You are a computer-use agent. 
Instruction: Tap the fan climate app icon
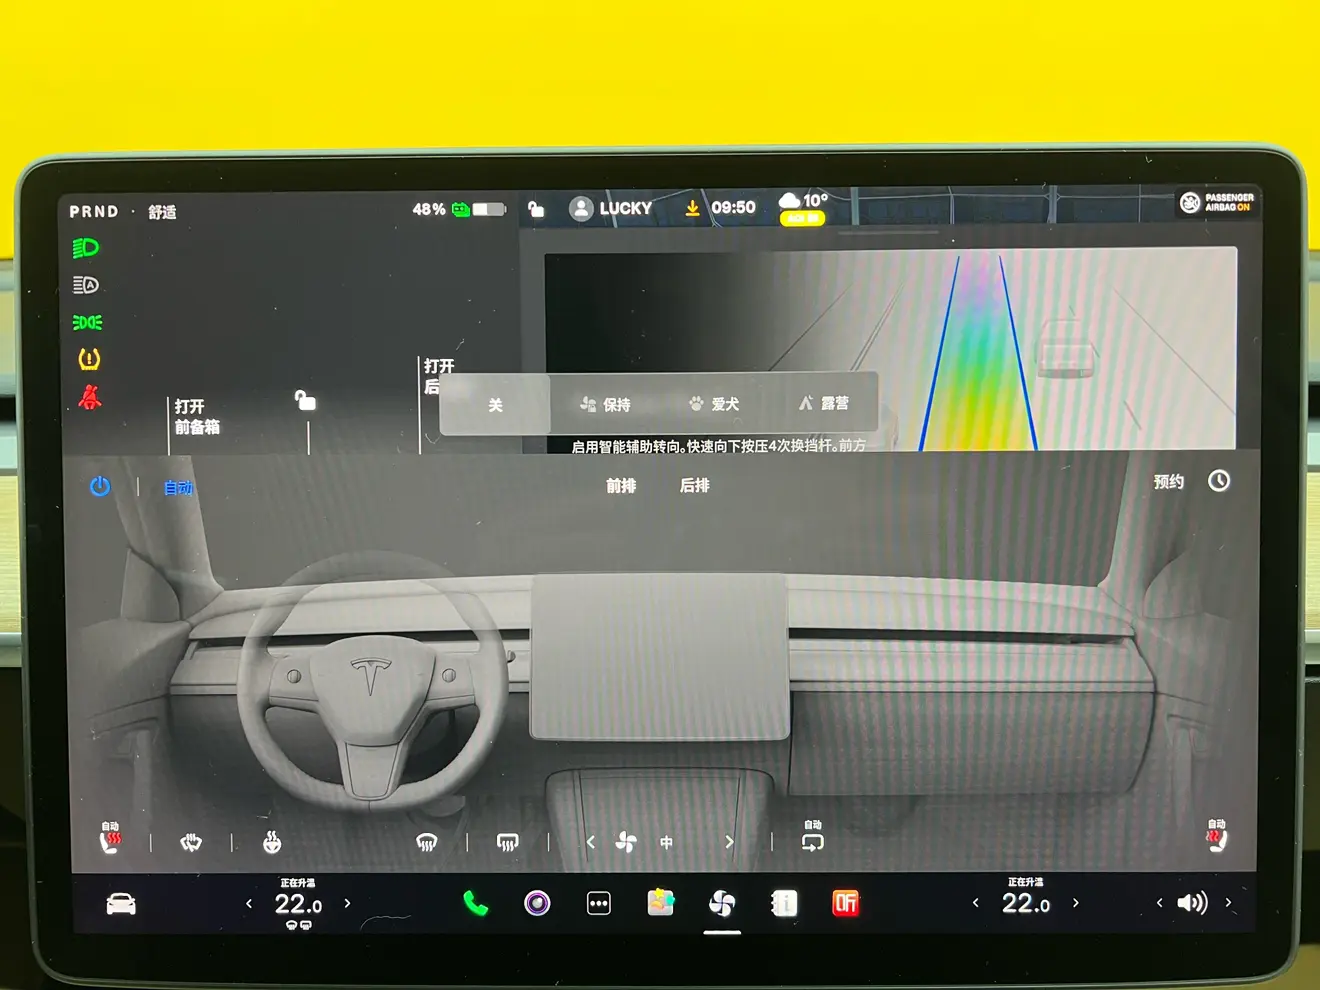[x=722, y=904]
